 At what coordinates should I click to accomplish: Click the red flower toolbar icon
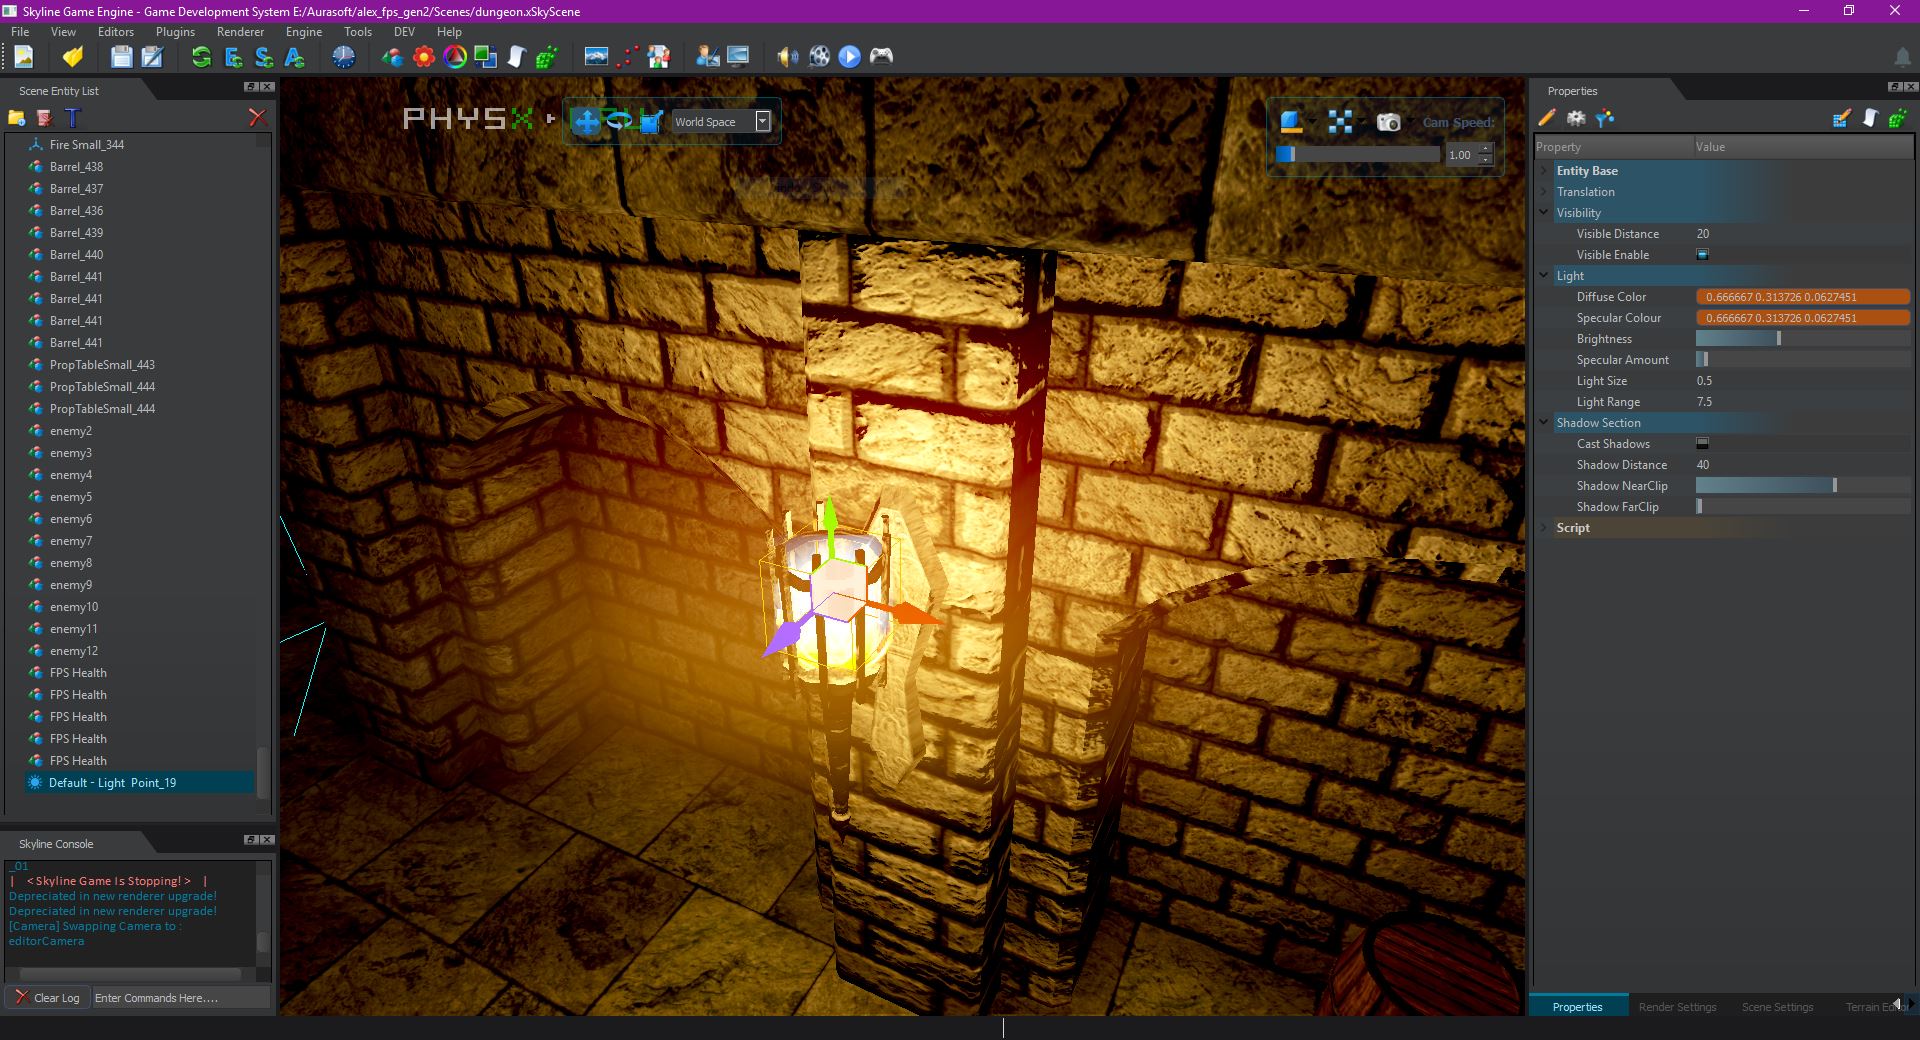(424, 57)
